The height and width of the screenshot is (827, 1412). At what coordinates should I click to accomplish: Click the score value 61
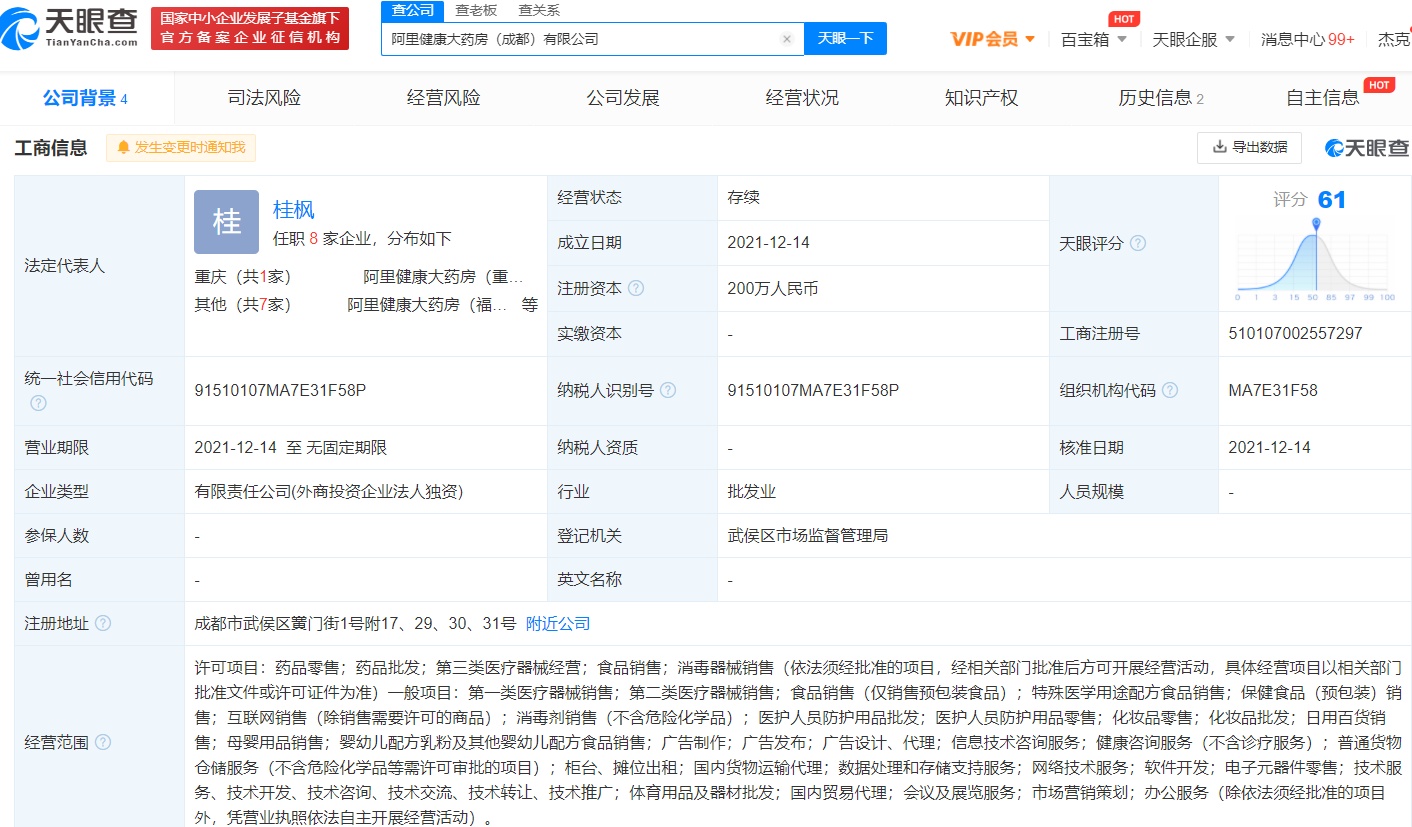pos(1332,199)
